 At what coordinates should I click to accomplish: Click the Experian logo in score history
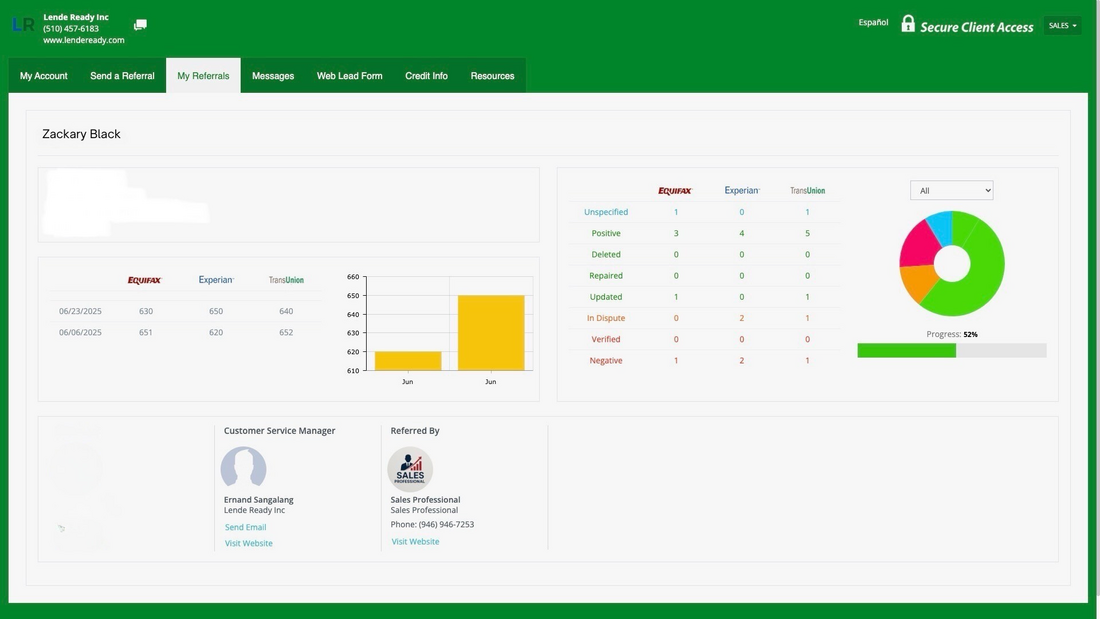pyautogui.click(x=216, y=280)
